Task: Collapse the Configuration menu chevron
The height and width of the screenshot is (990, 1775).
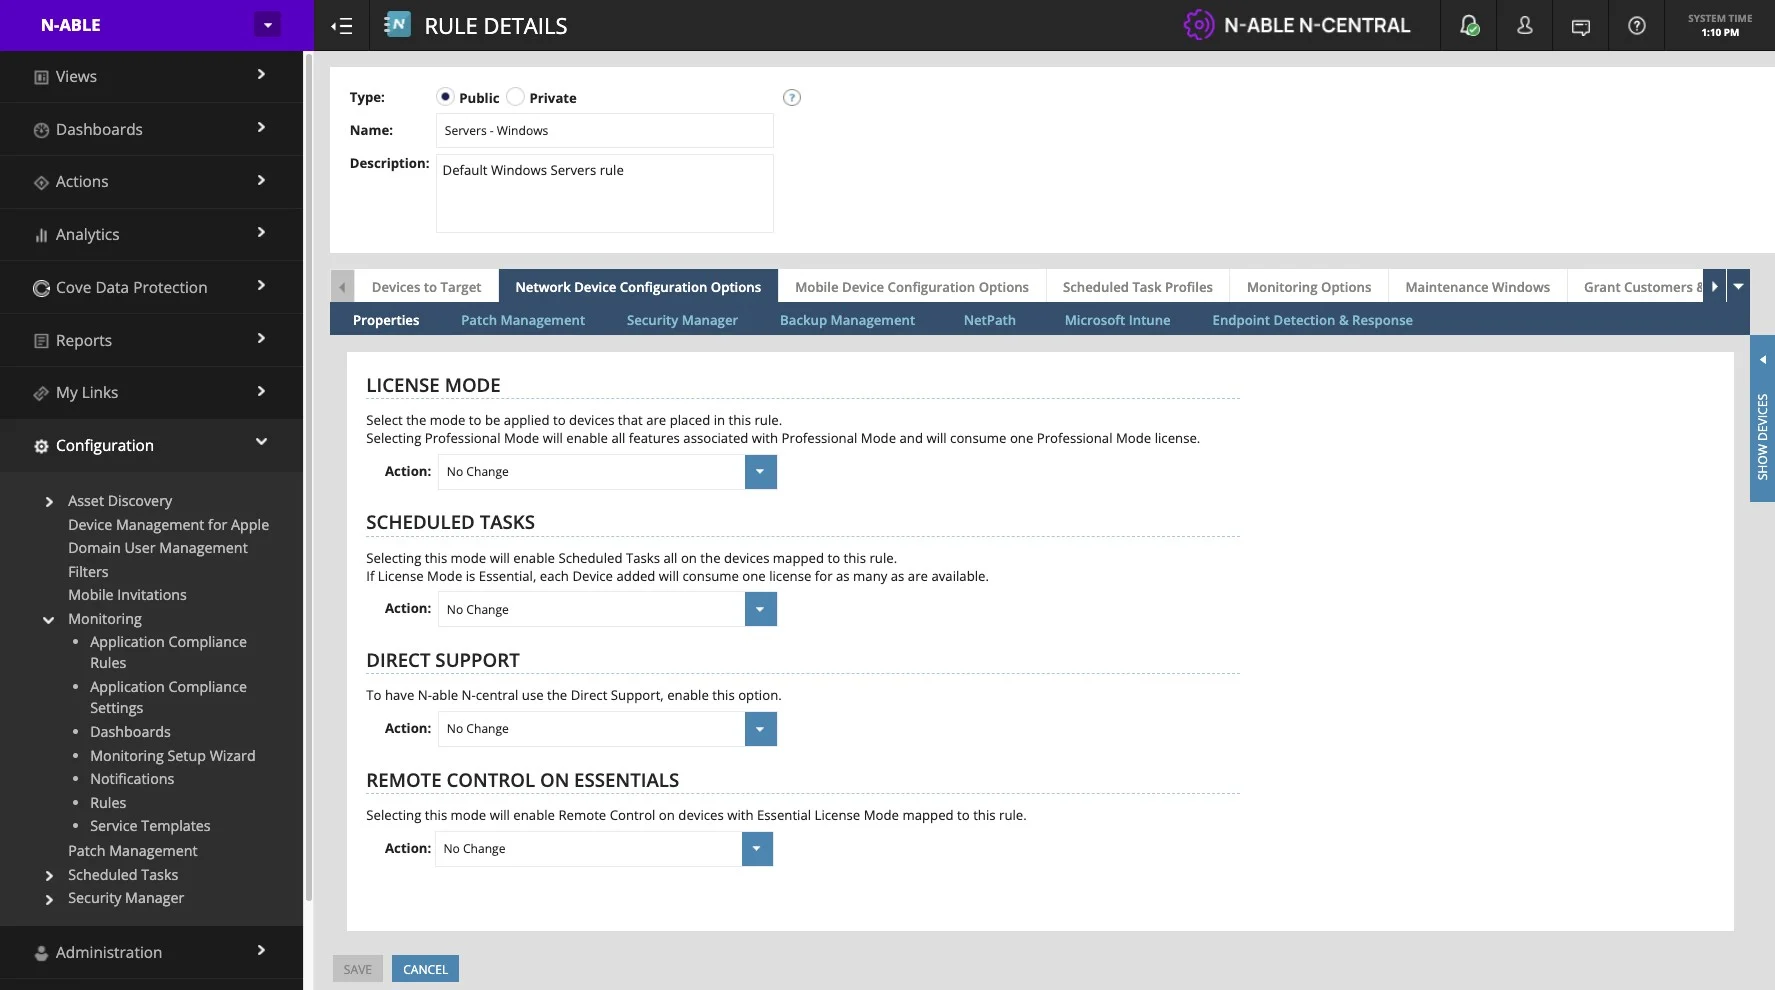Action: pos(261,442)
